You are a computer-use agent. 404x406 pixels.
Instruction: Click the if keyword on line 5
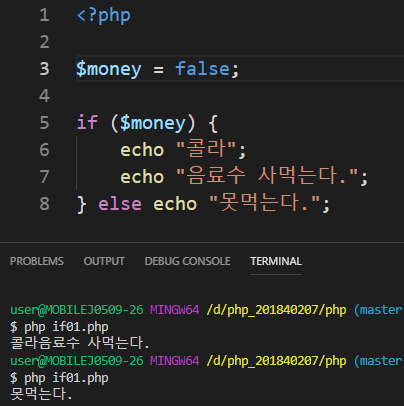[x=87, y=122]
